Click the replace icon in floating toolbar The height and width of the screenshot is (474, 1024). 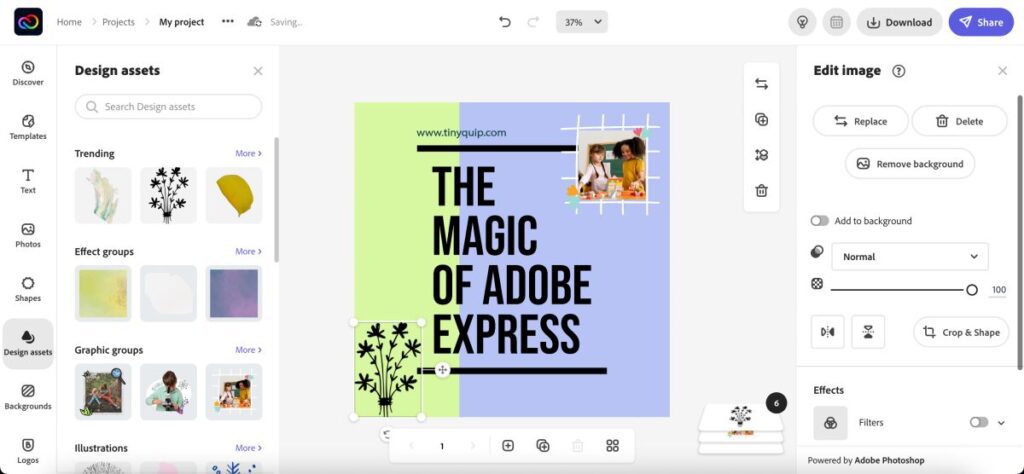(761, 84)
